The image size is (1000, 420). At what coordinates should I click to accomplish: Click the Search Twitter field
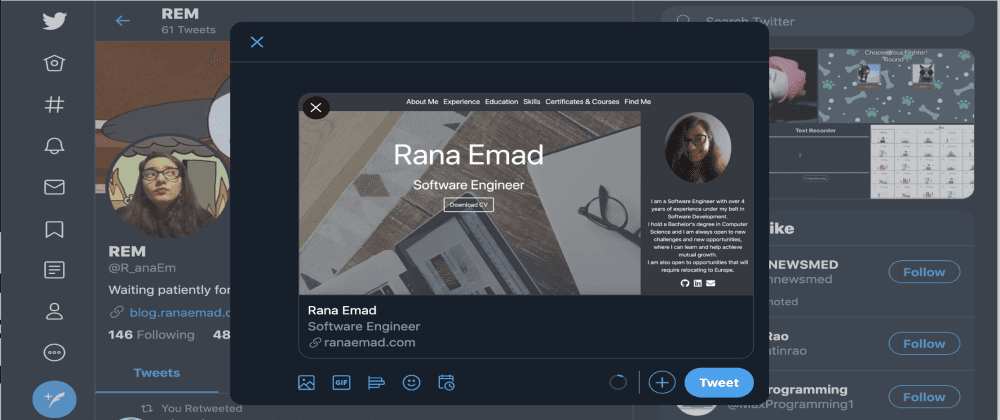tap(830, 21)
